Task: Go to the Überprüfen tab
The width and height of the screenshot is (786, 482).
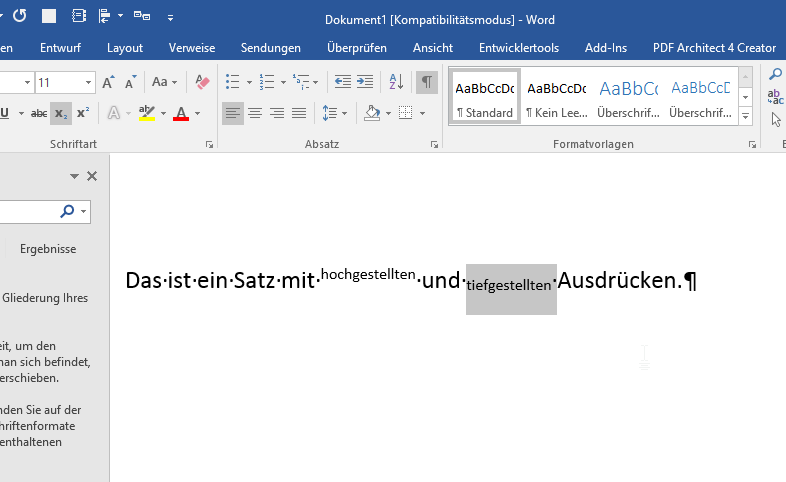Action: (357, 48)
